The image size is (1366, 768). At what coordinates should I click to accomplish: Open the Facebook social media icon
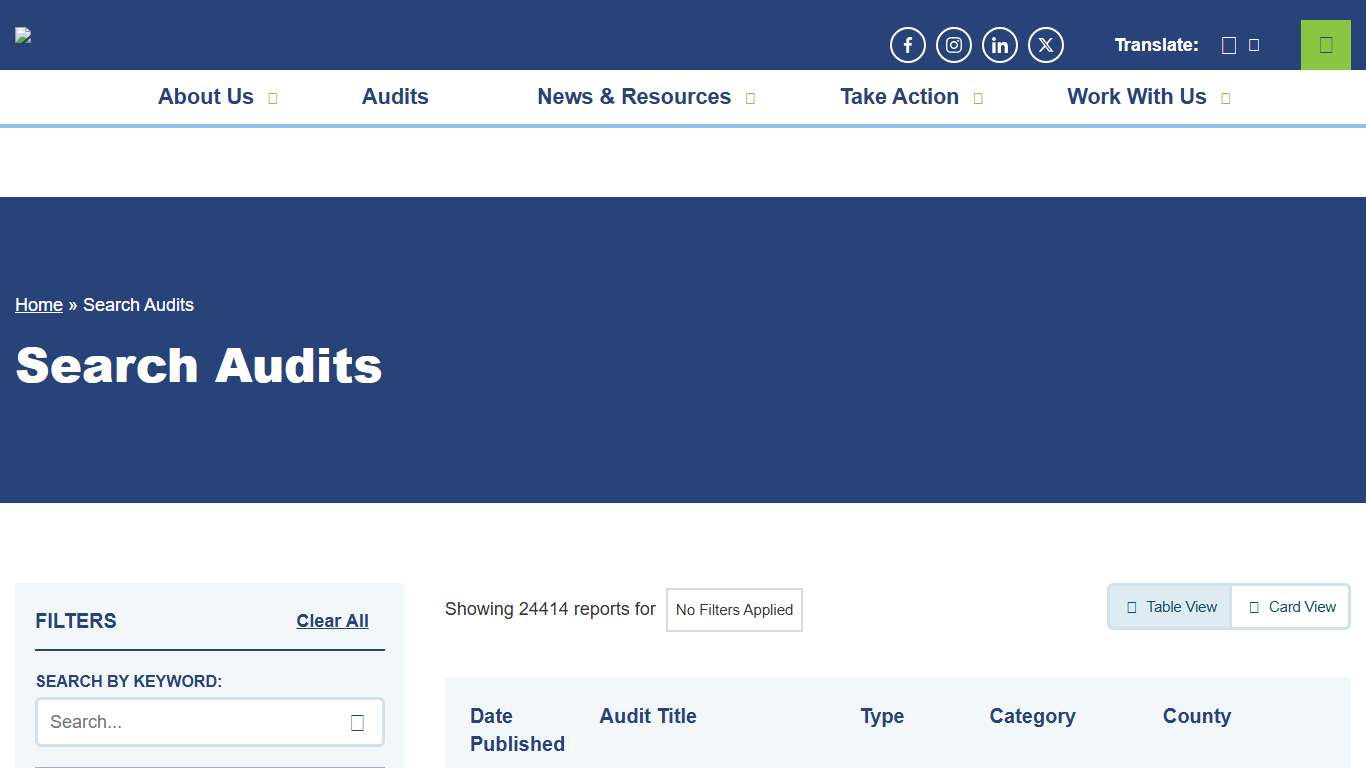click(x=907, y=44)
